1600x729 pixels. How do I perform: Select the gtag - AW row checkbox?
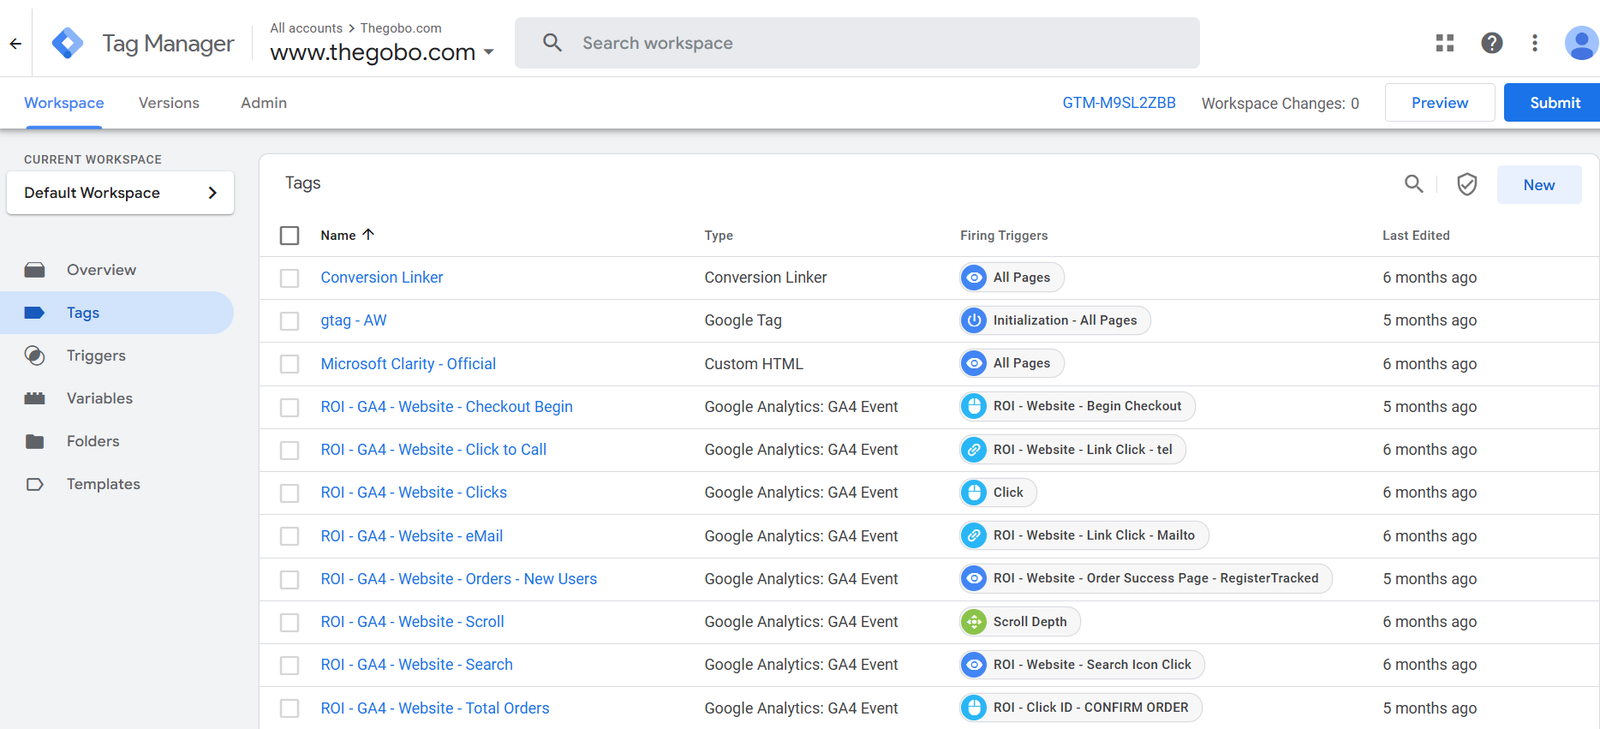(x=290, y=321)
